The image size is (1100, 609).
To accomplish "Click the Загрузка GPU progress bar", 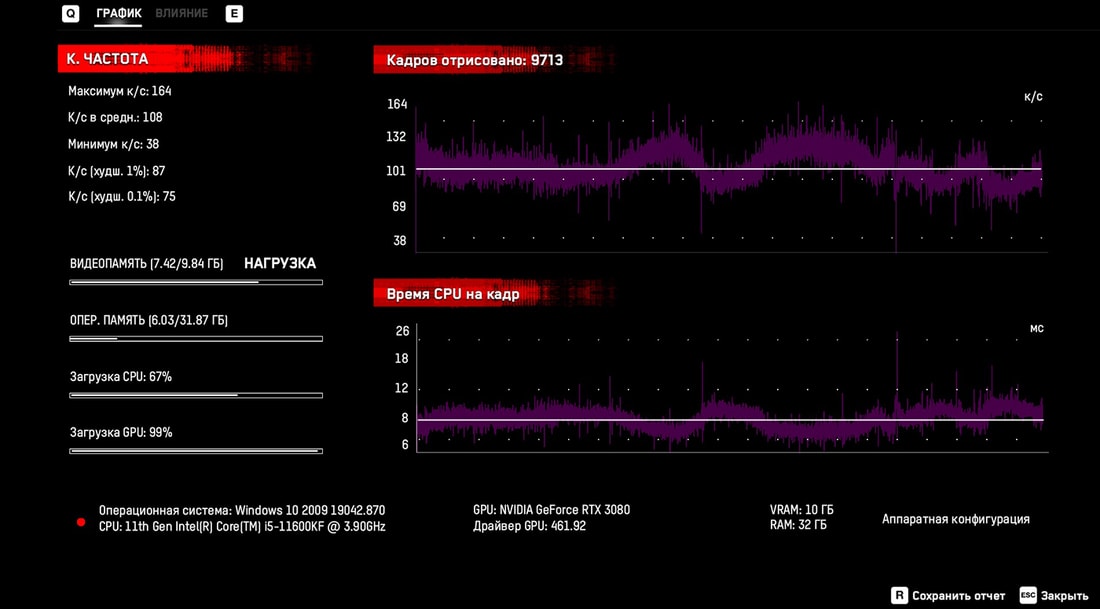I will (x=196, y=451).
